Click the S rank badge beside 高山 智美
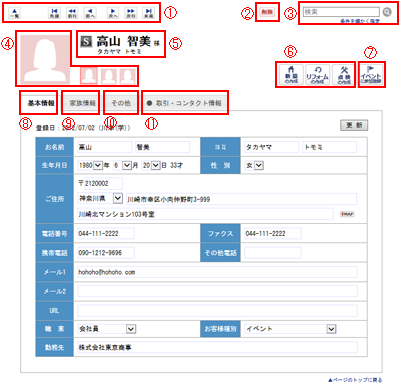The image size is (400, 390). [x=86, y=41]
